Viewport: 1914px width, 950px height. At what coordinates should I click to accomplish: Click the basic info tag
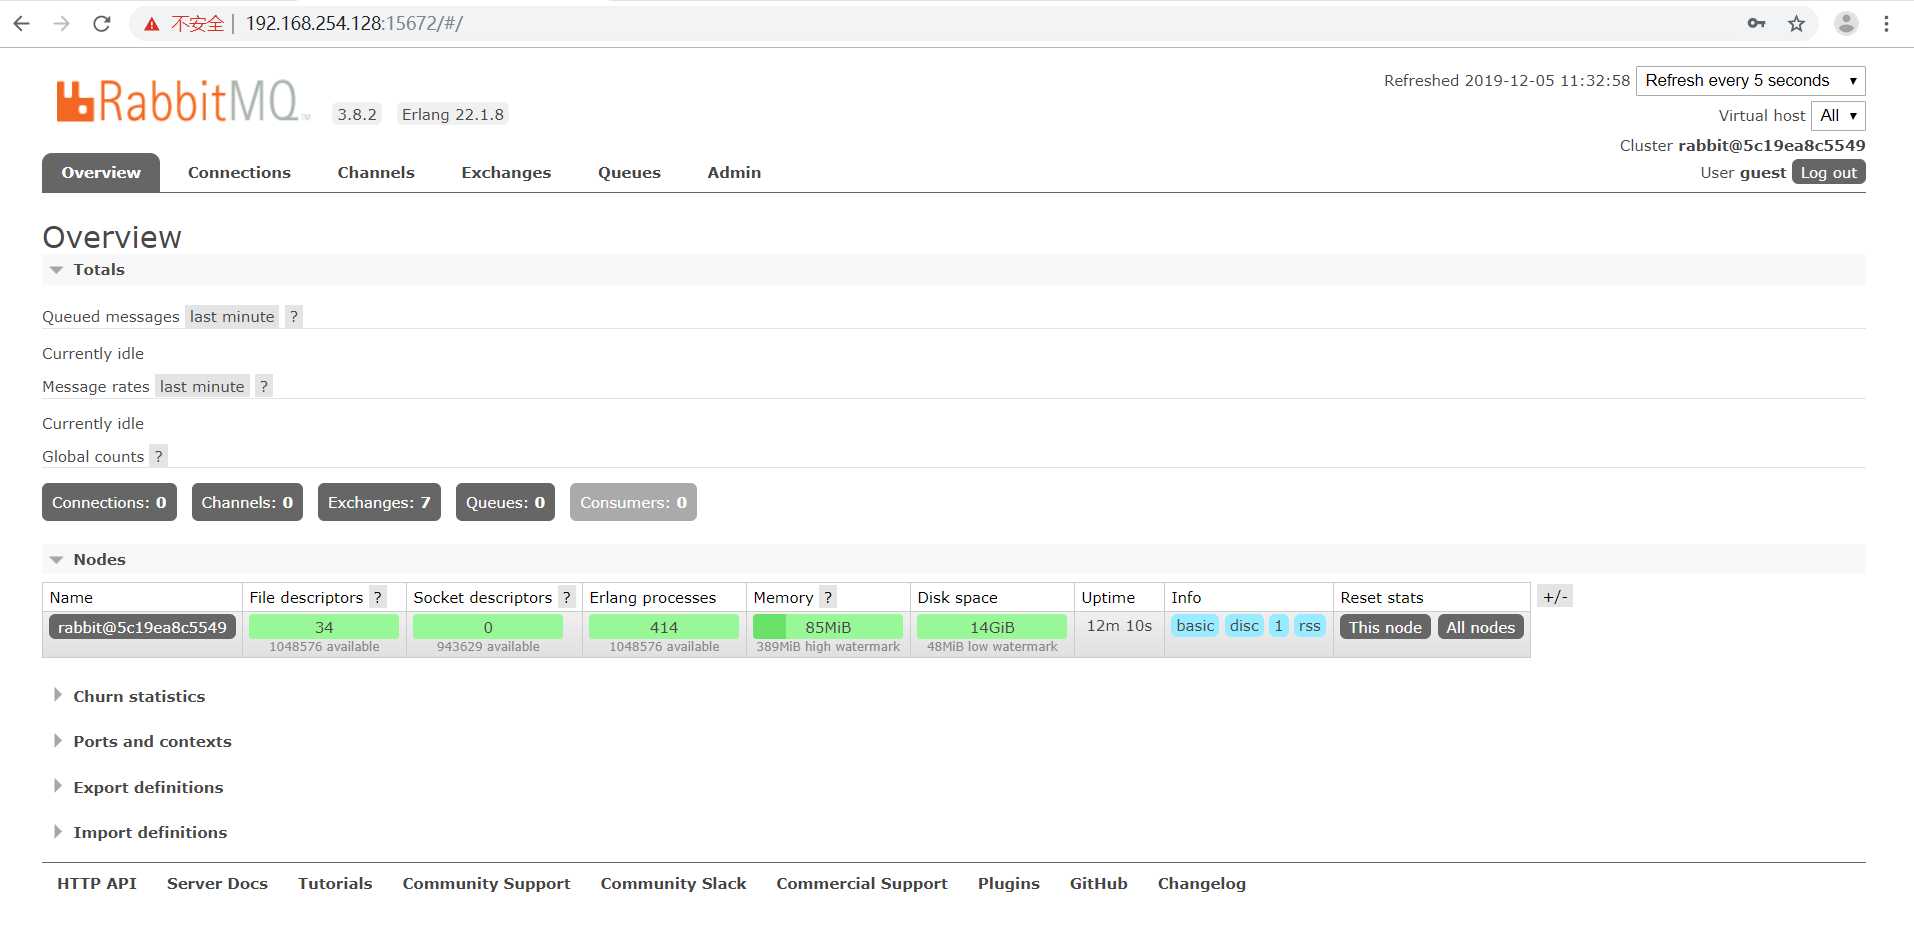(x=1195, y=626)
